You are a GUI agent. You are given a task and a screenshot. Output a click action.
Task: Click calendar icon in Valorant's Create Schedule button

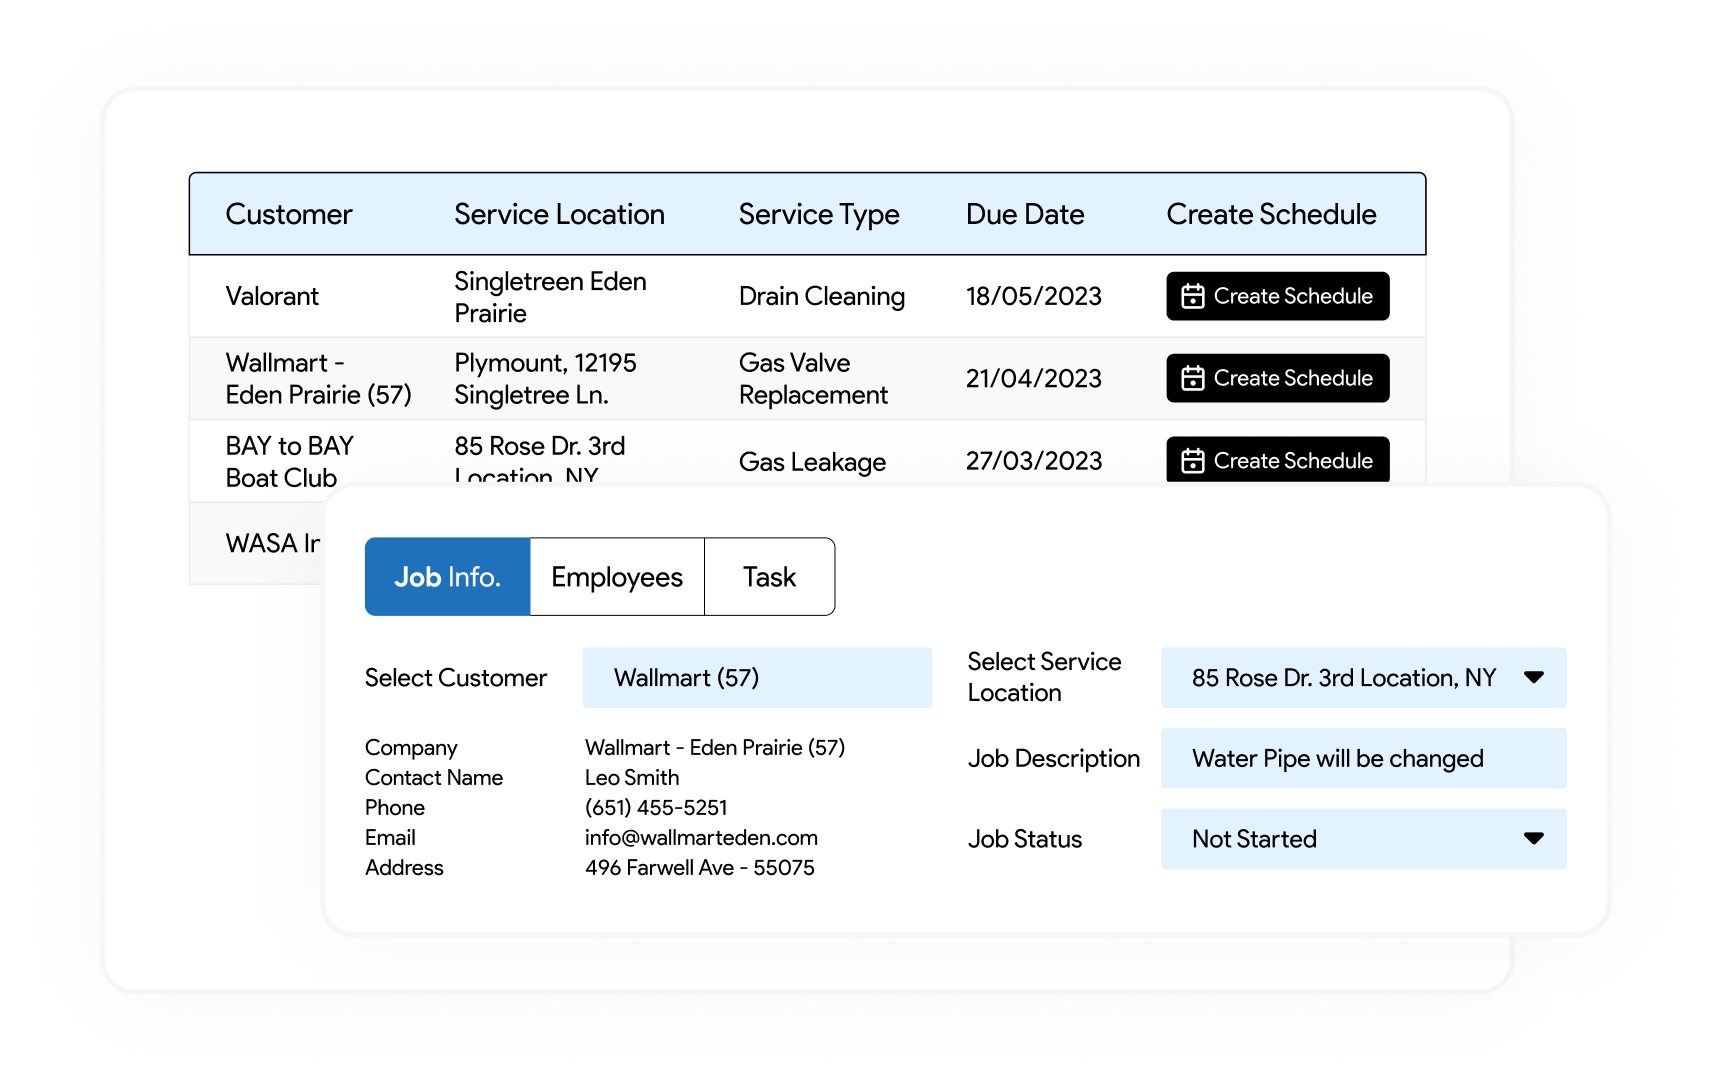pos(1192,296)
